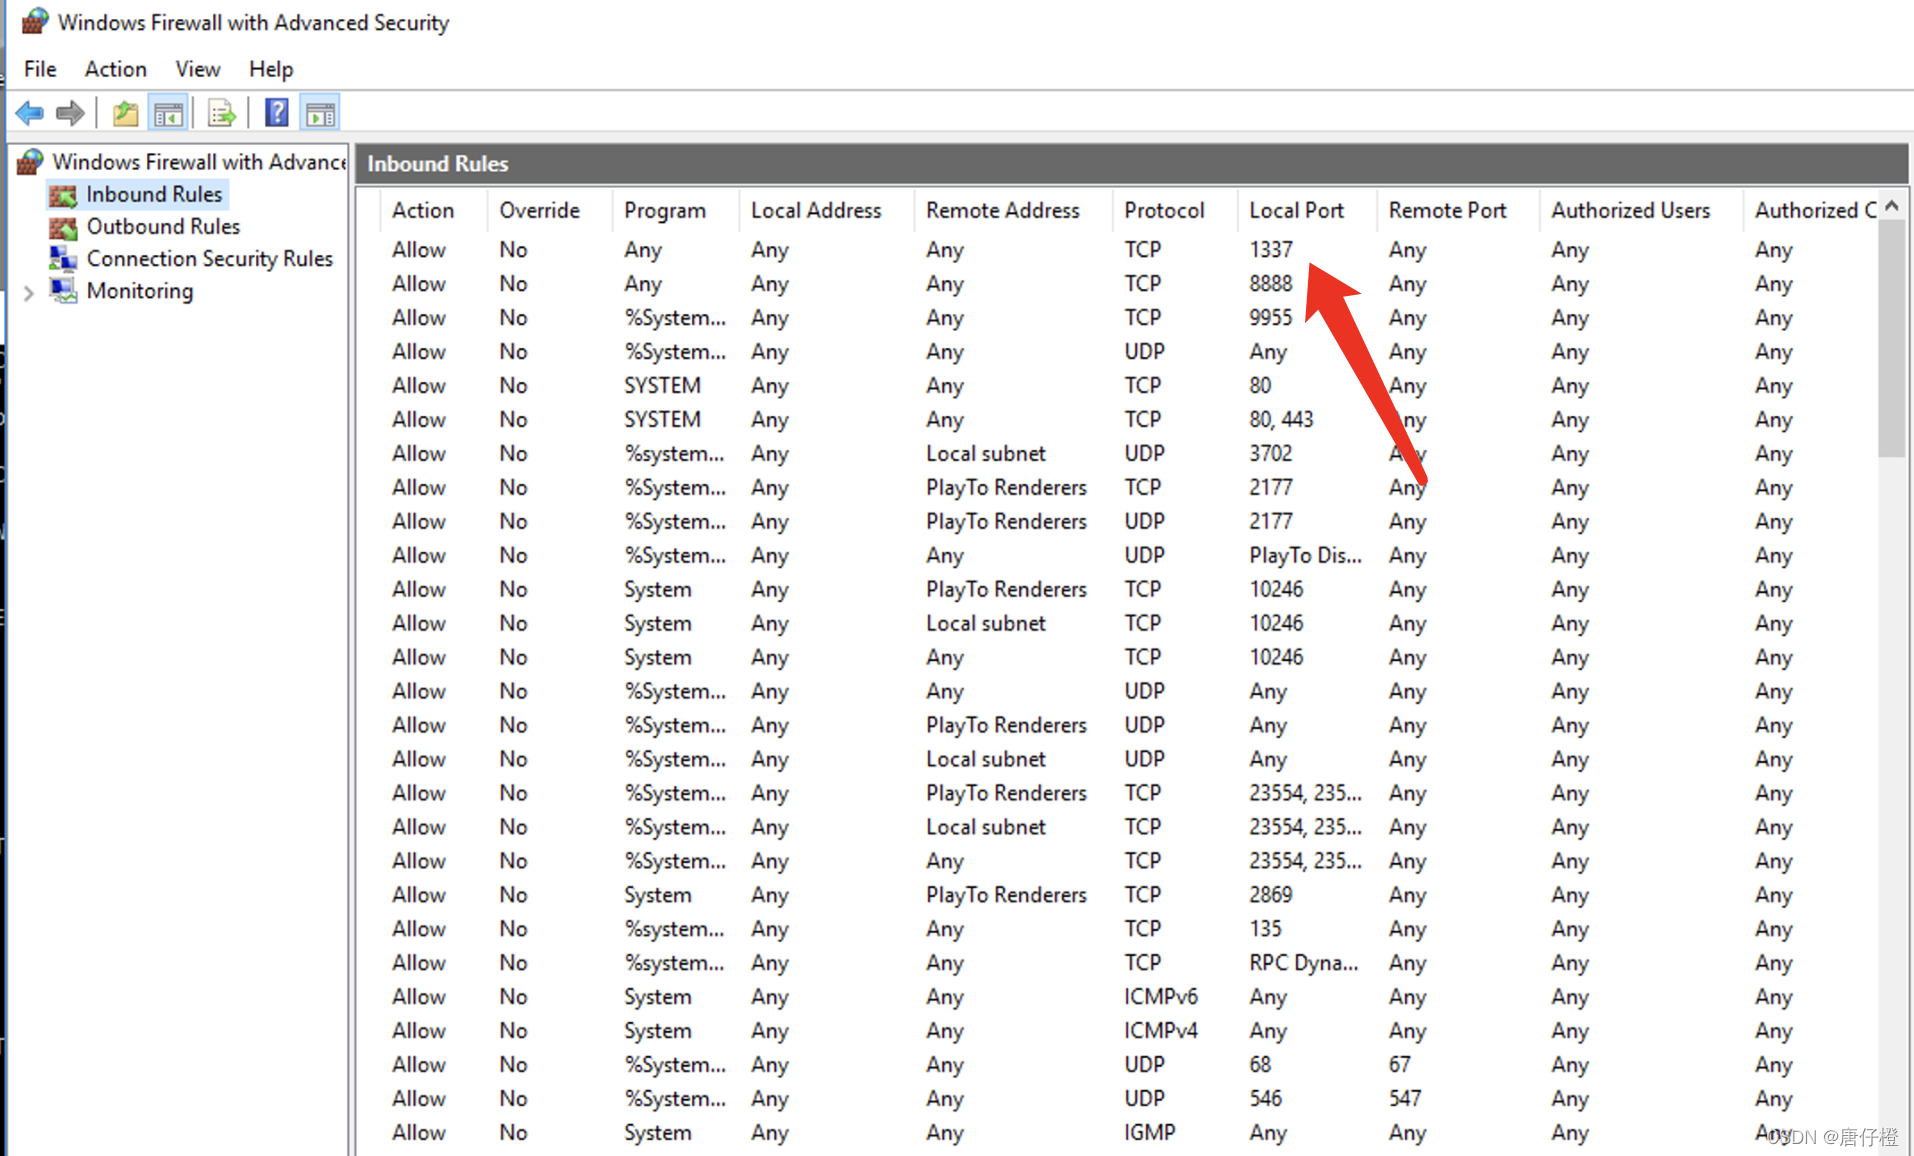
Task: Click the remote port 67 cell
Action: click(x=1399, y=1065)
